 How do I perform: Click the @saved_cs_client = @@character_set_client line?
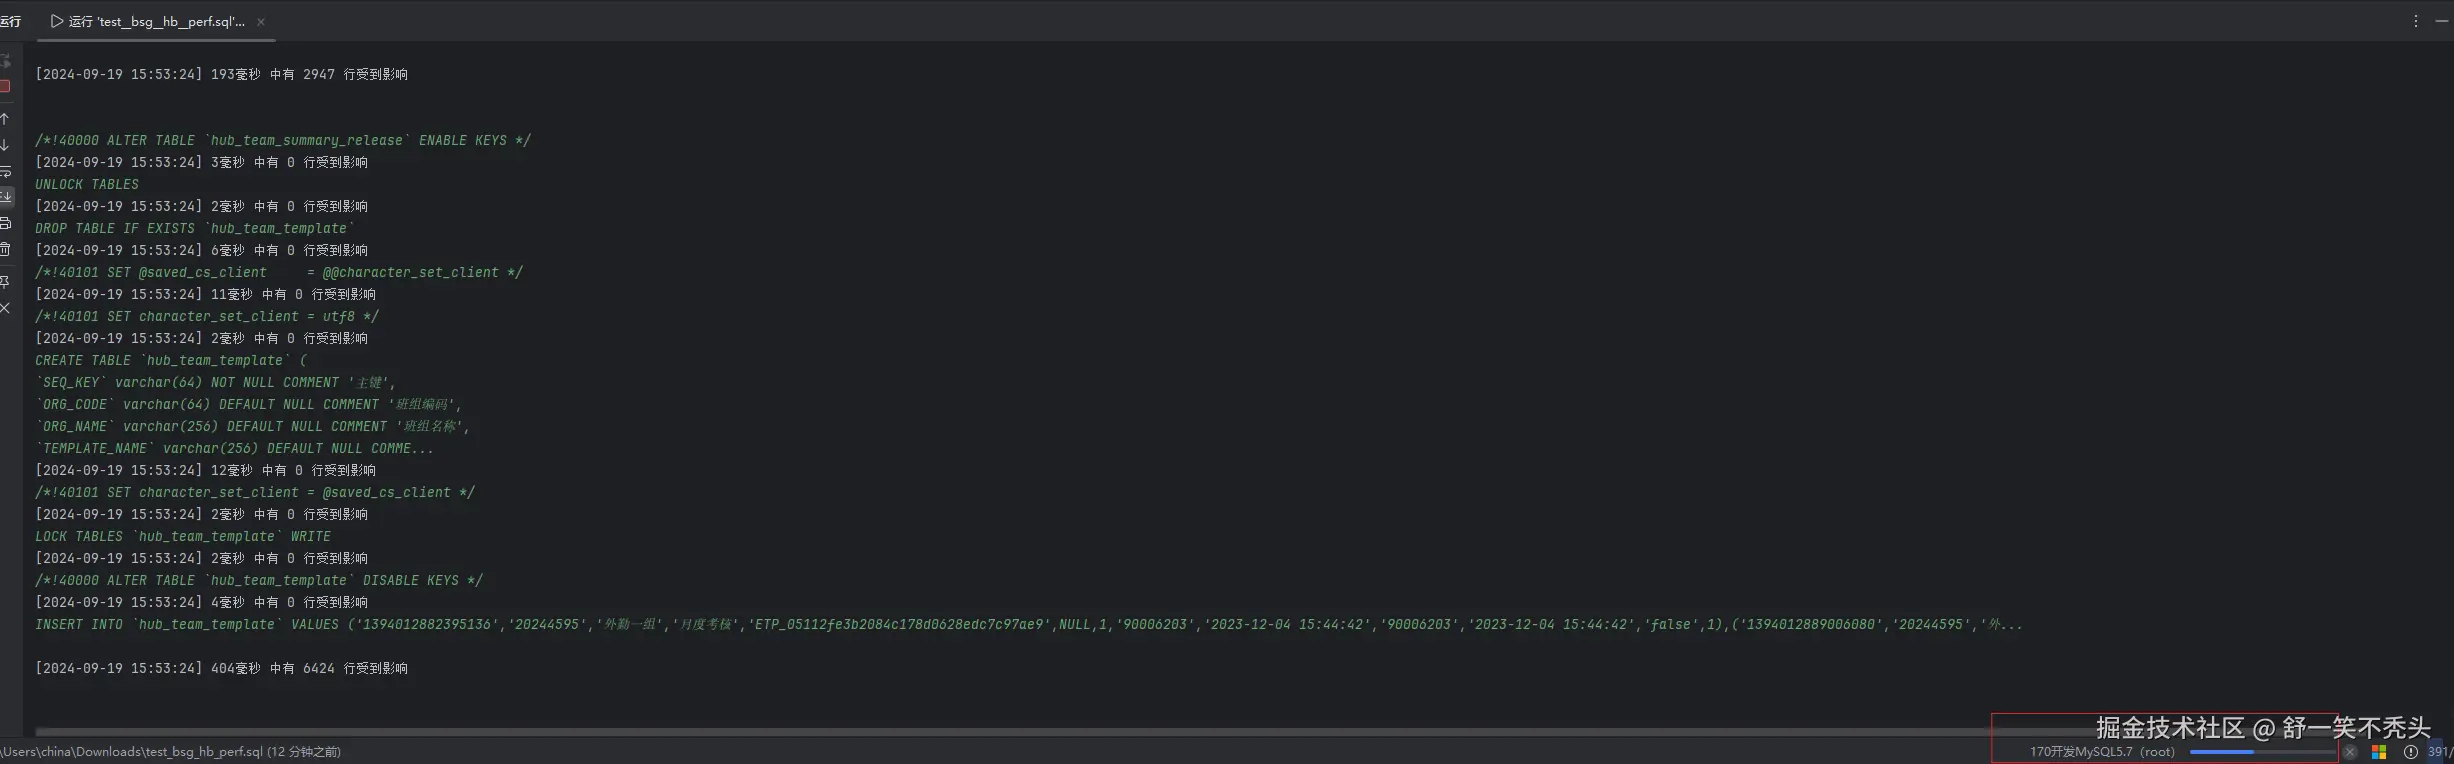point(279,272)
